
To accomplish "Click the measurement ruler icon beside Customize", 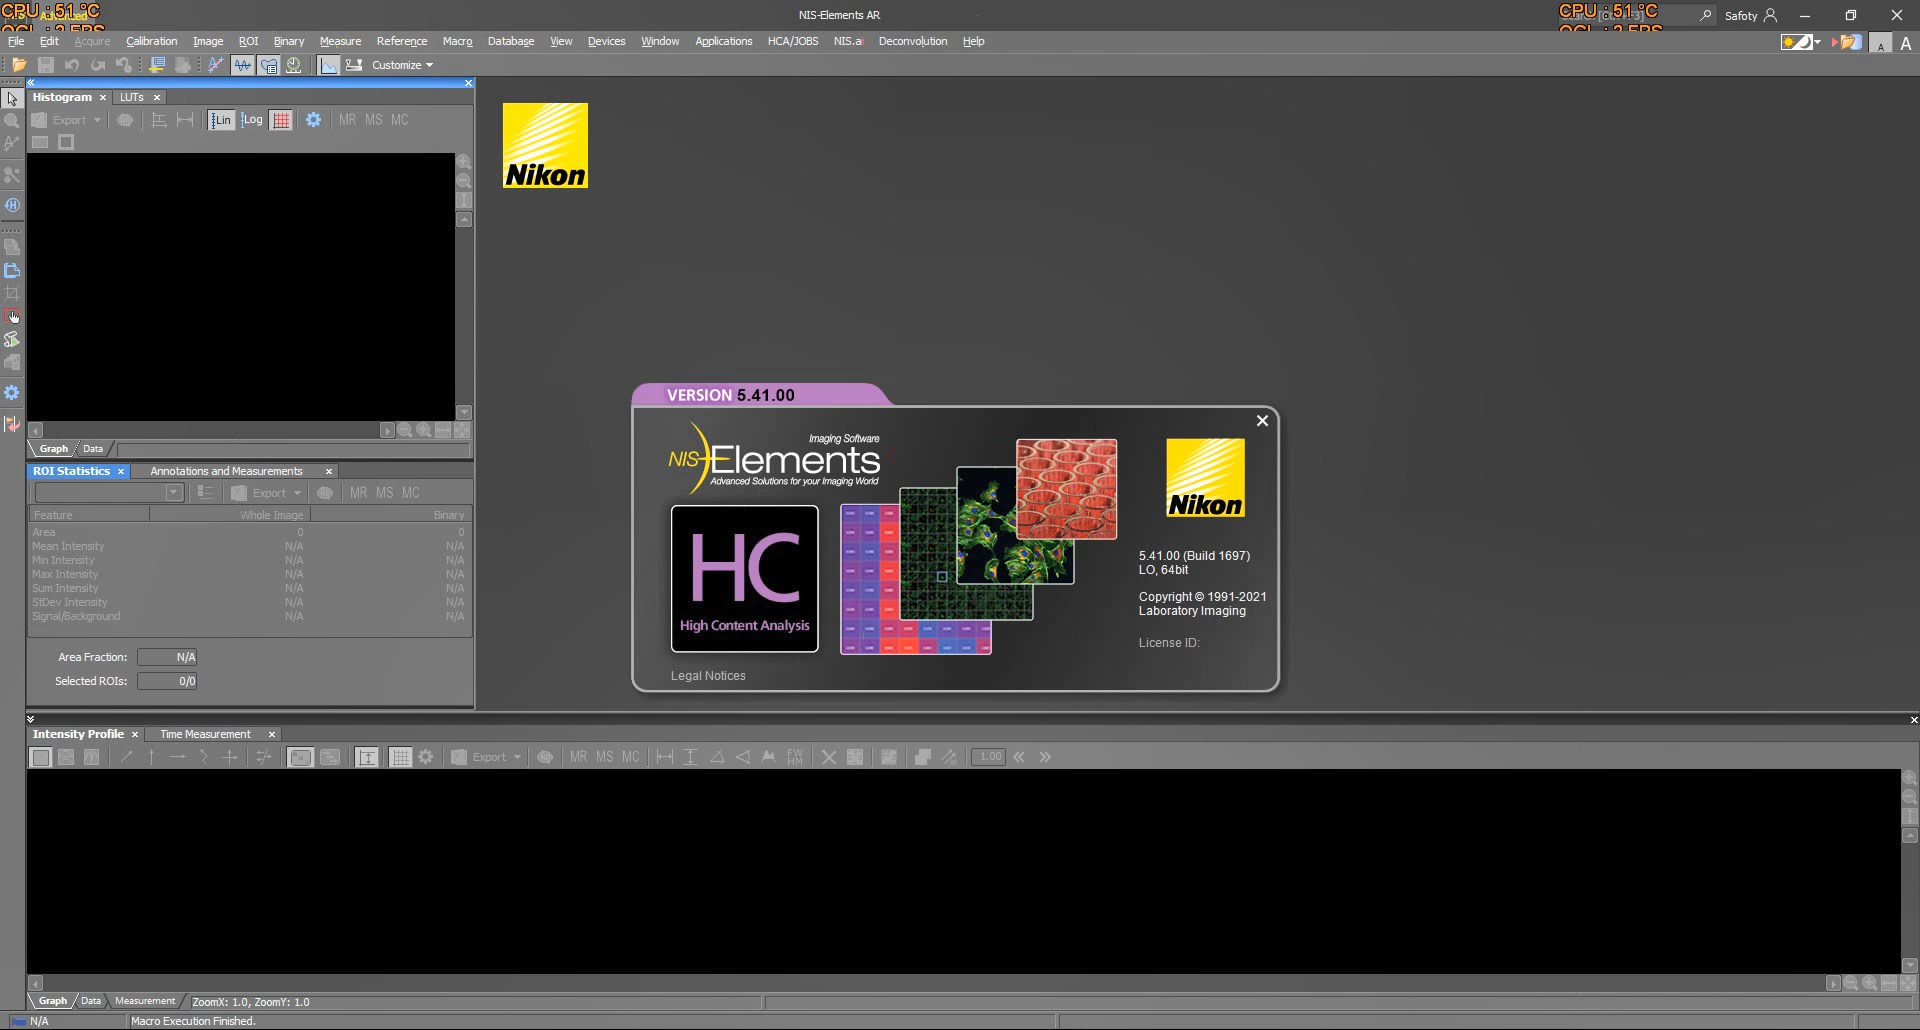I will pos(354,65).
